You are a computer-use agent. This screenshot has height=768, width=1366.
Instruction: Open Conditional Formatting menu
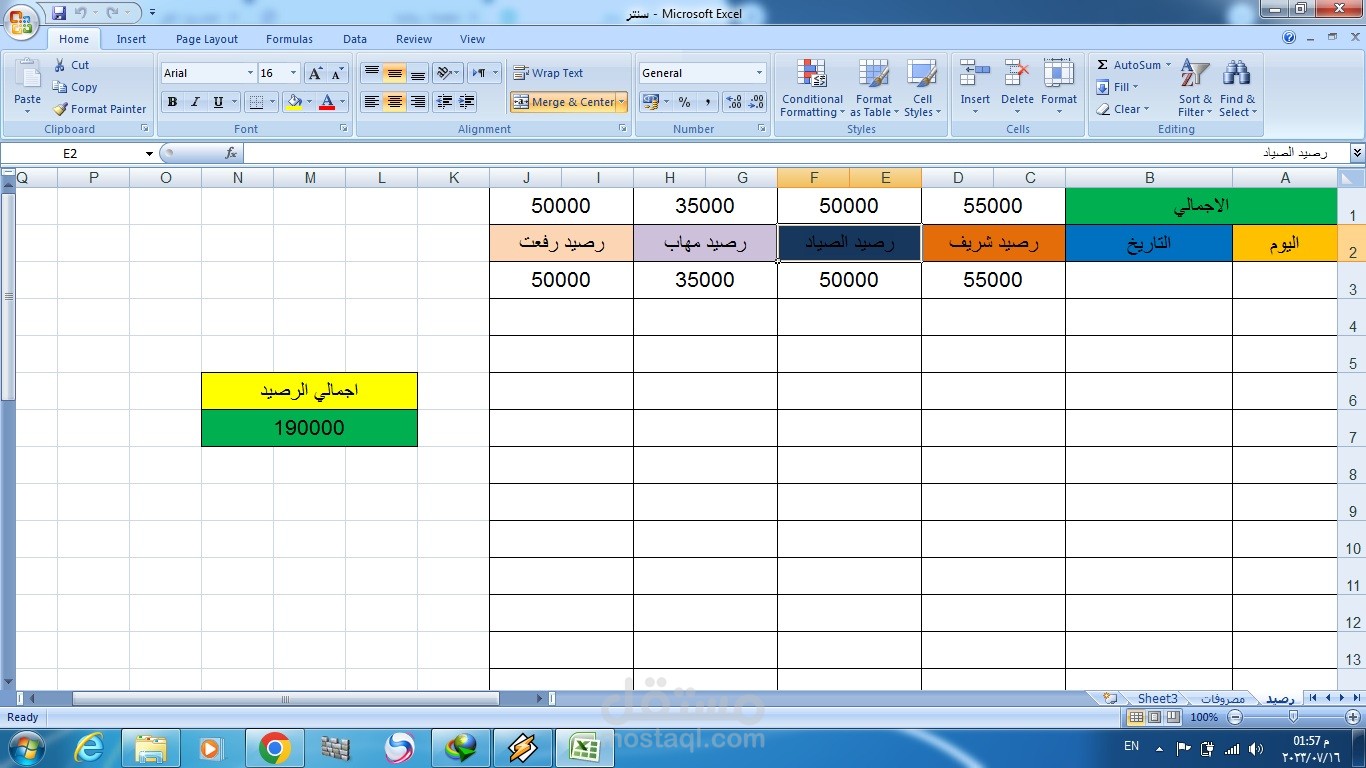click(812, 88)
